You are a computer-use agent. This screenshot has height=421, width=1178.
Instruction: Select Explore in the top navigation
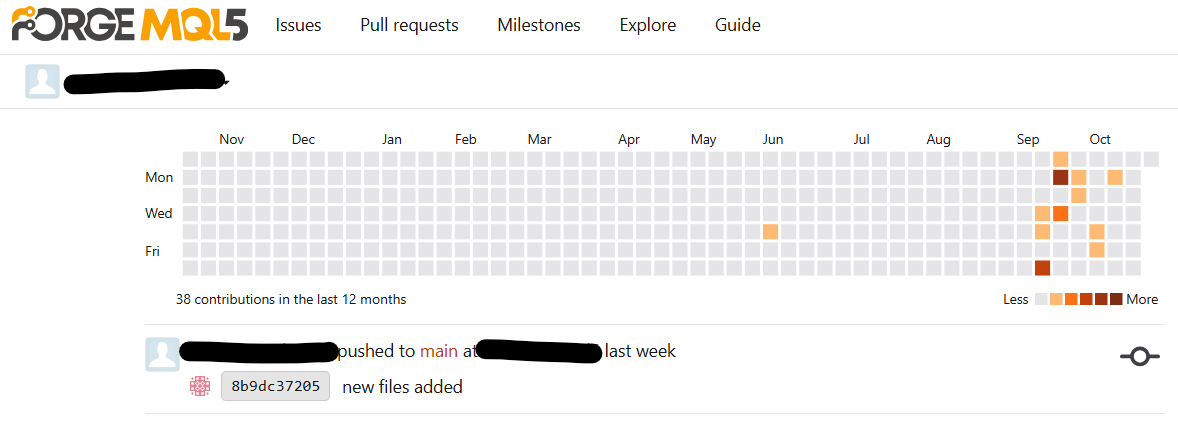click(647, 25)
